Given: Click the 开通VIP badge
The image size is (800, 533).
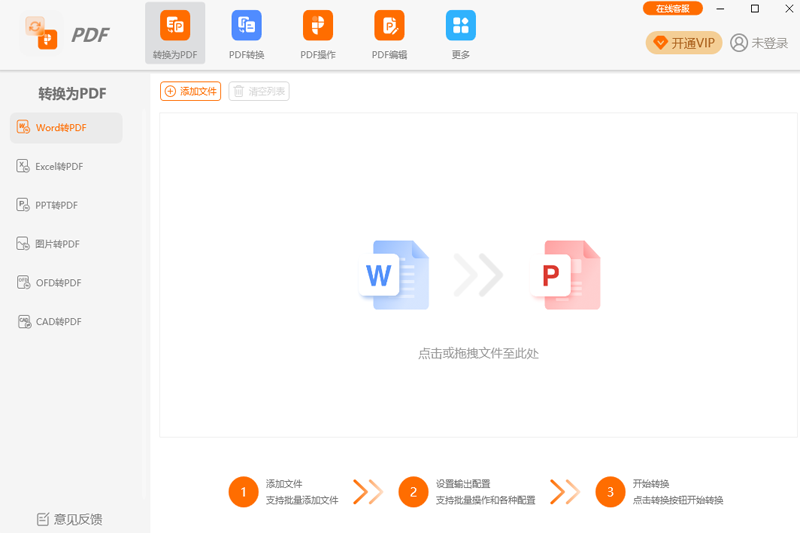Looking at the screenshot, I should coord(684,43).
